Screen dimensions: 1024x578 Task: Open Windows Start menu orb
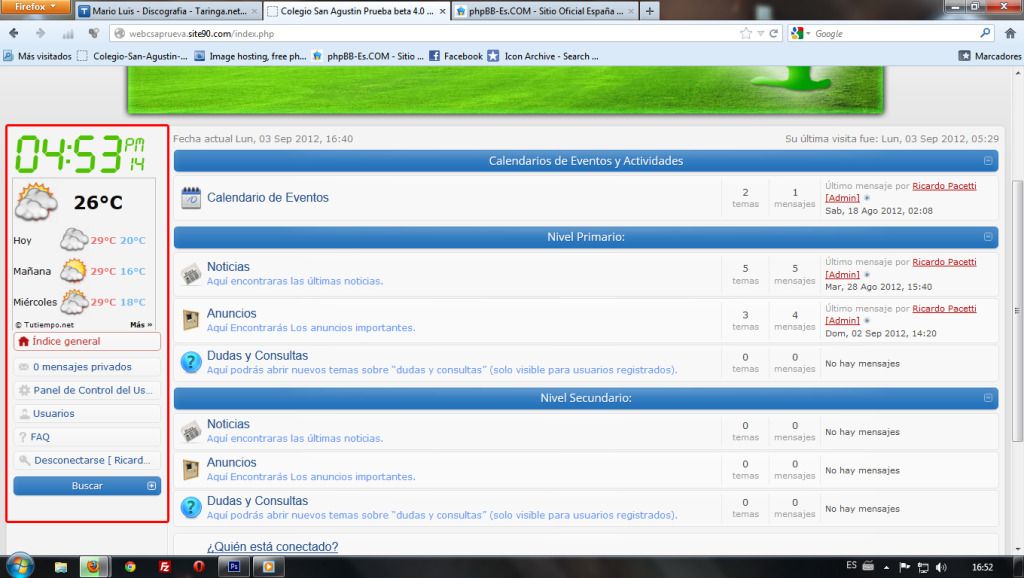19,566
